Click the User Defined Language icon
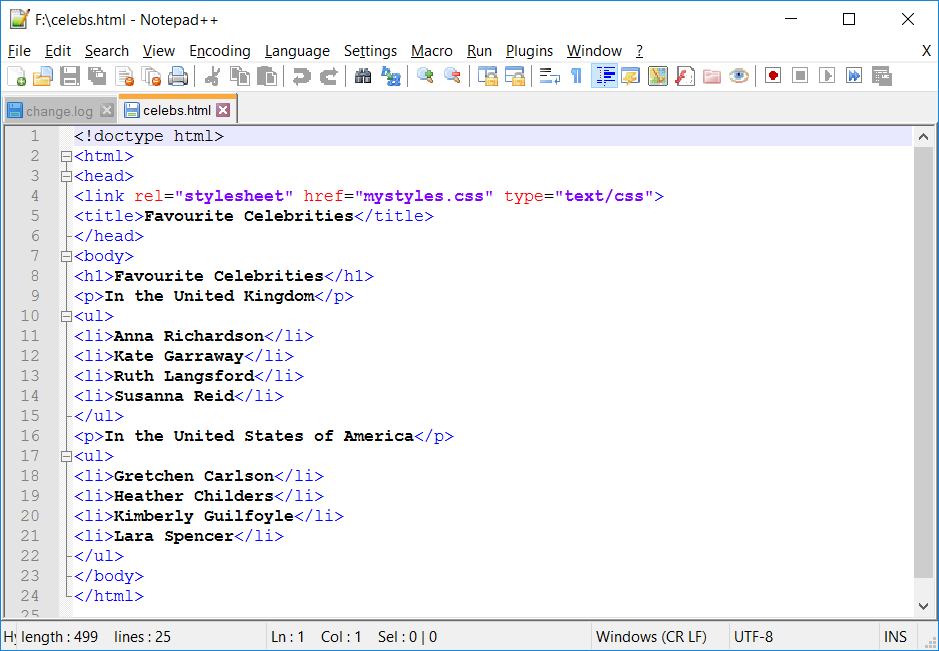The image size is (939, 651). [x=631, y=77]
